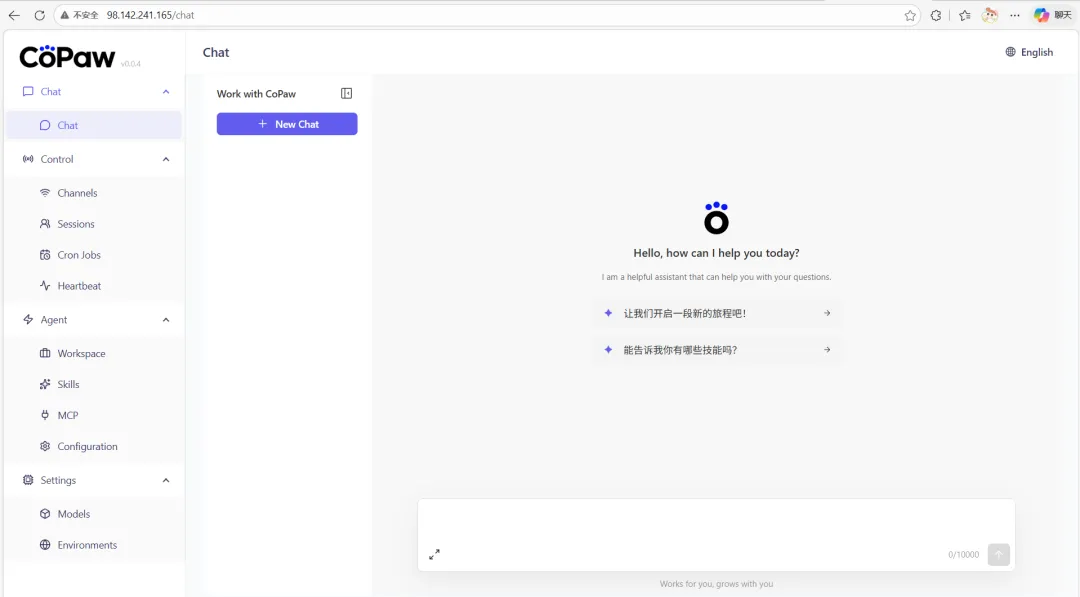Image resolution: width=1080 pixels, height=597 pixels.
Task: Collapse the chat list panel icon
Action: coord(346,94)
